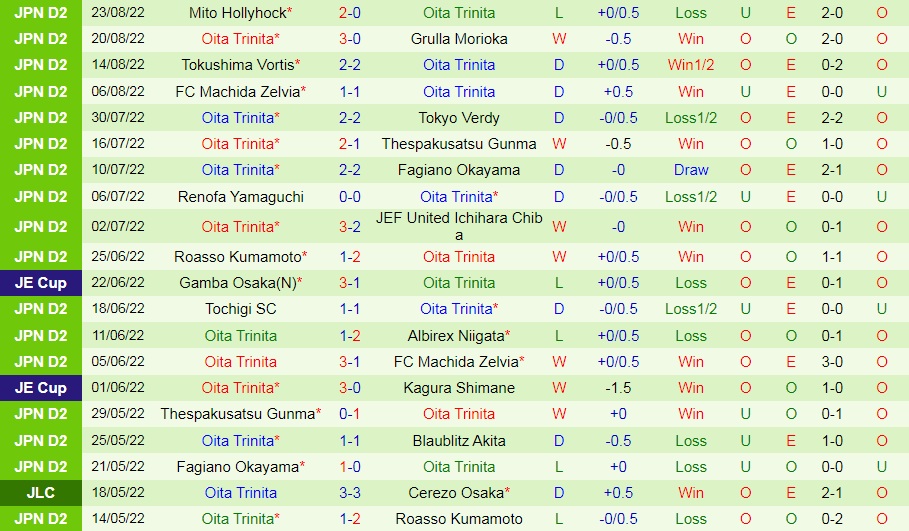Select the Tokyo Verdy team link
Image resolution: width=909 pixels, height=531 pixels.
[459, 117]
